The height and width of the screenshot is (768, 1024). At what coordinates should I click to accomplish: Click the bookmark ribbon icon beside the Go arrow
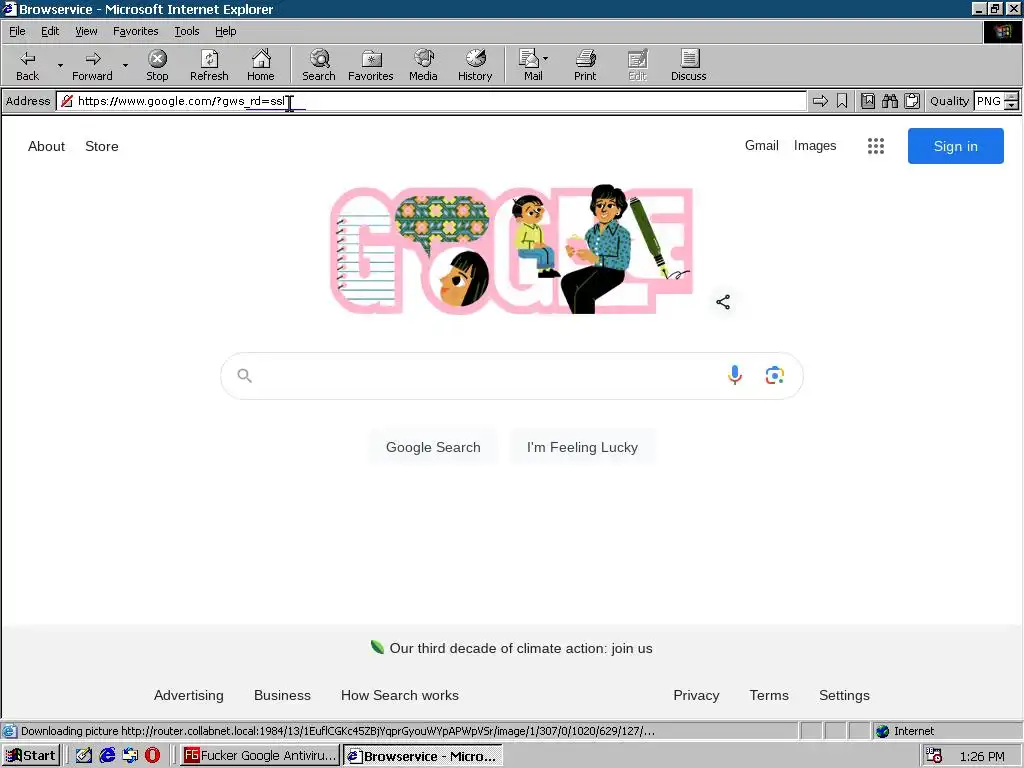[842, 101]
